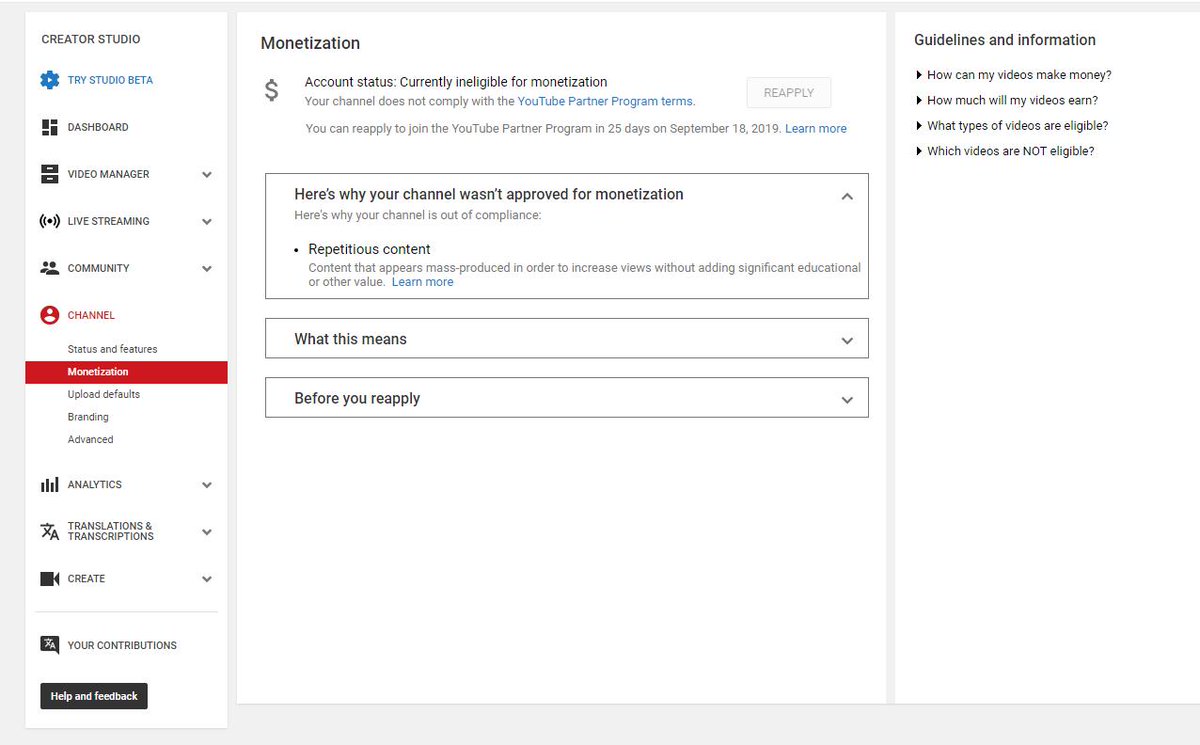Click the Your Contributions icon
Viewport: 1200px width, 745px height.
click(x=50, y=645)
